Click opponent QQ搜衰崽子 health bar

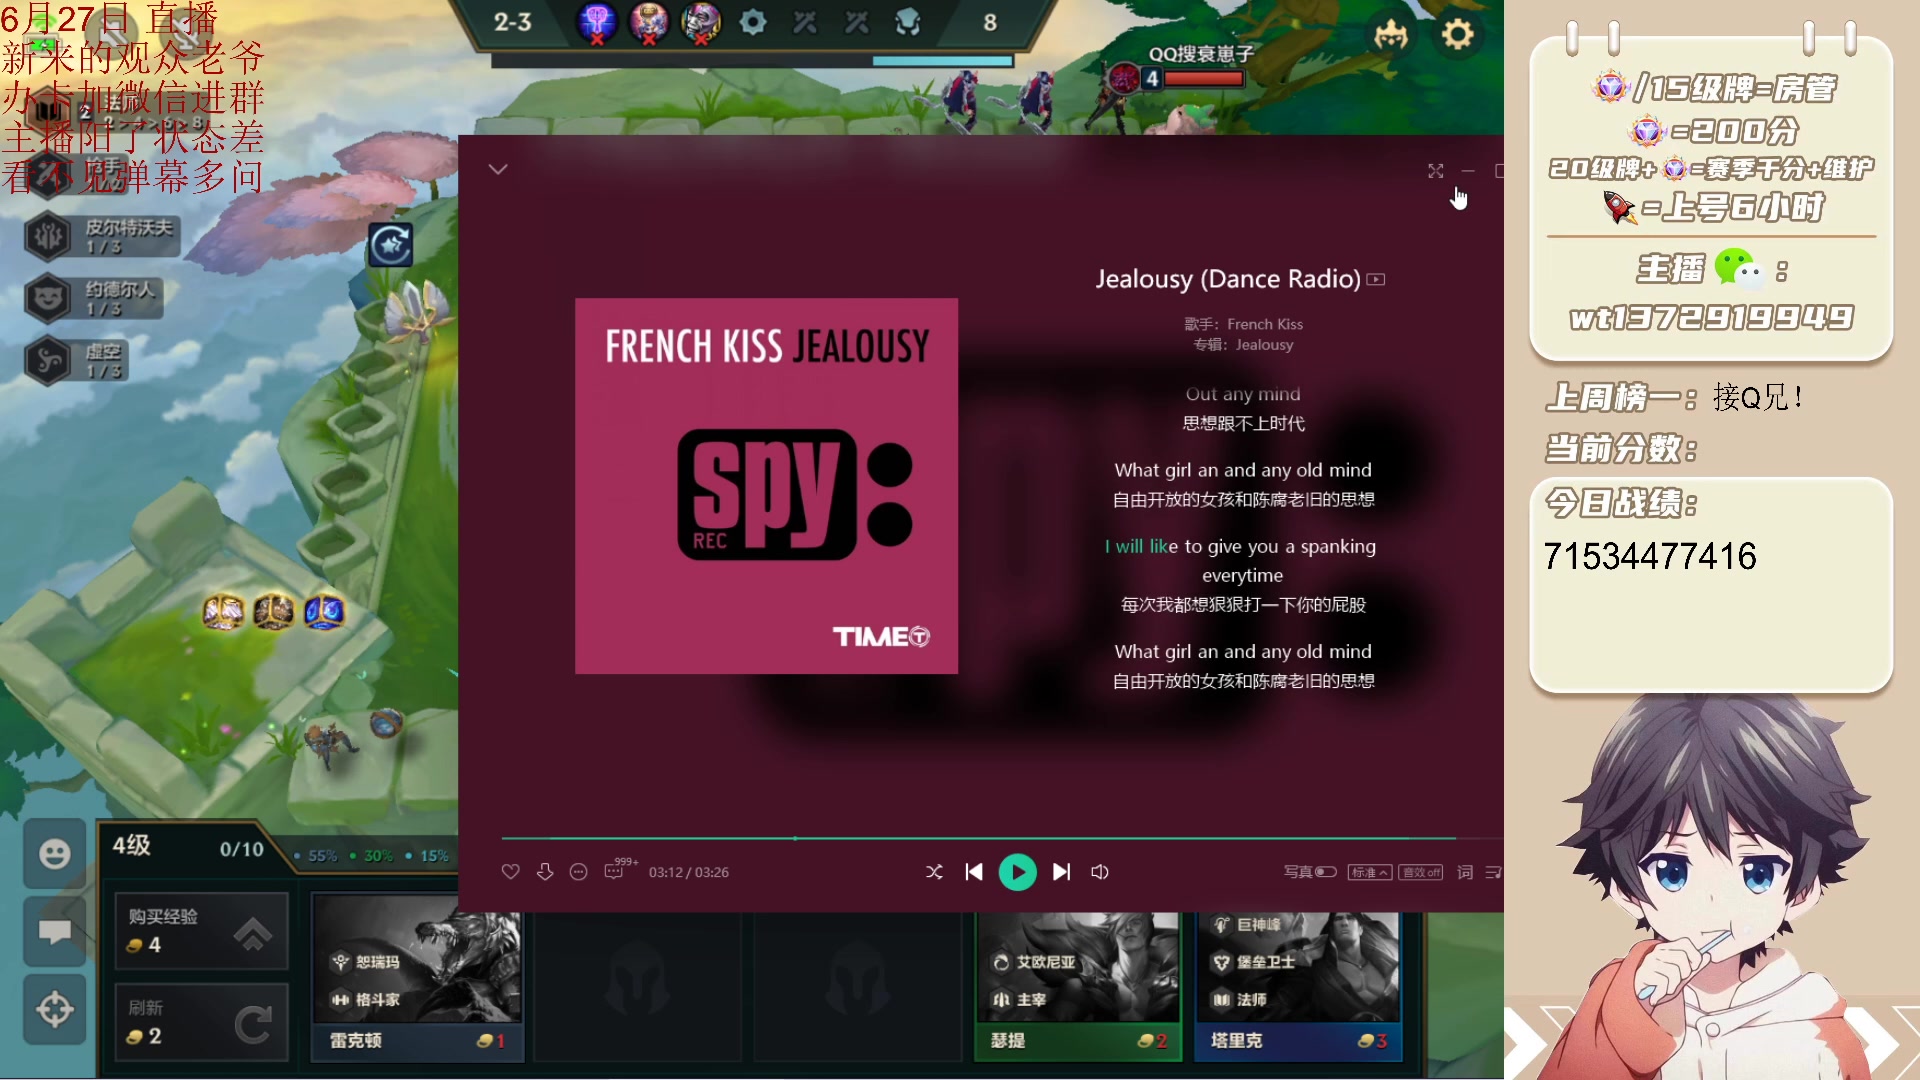pyautogui.click(x=1204, y=78)
